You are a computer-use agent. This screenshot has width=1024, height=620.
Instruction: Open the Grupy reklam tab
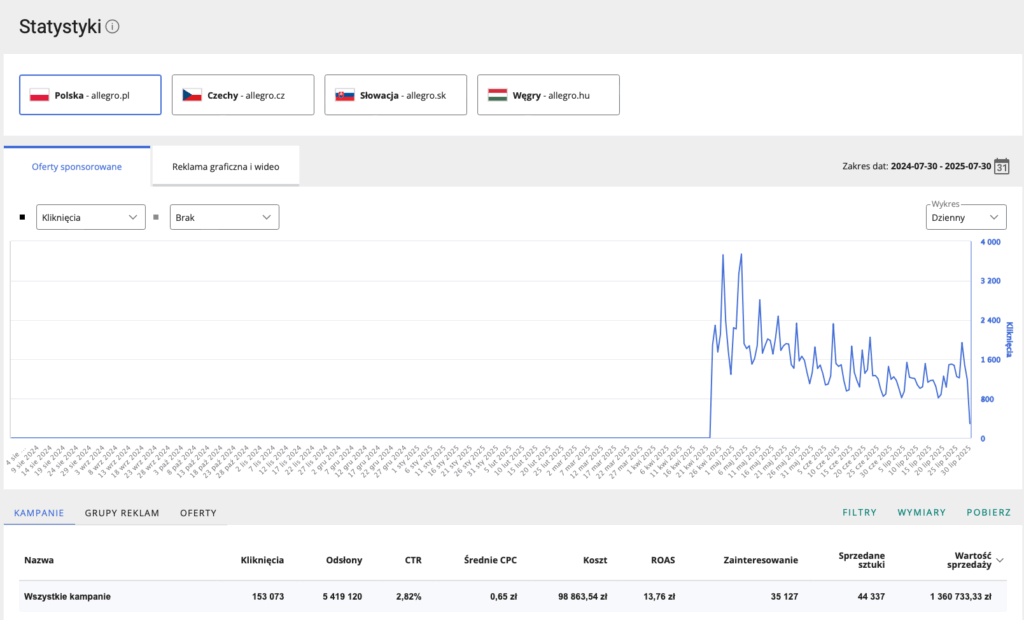point(122,513)
